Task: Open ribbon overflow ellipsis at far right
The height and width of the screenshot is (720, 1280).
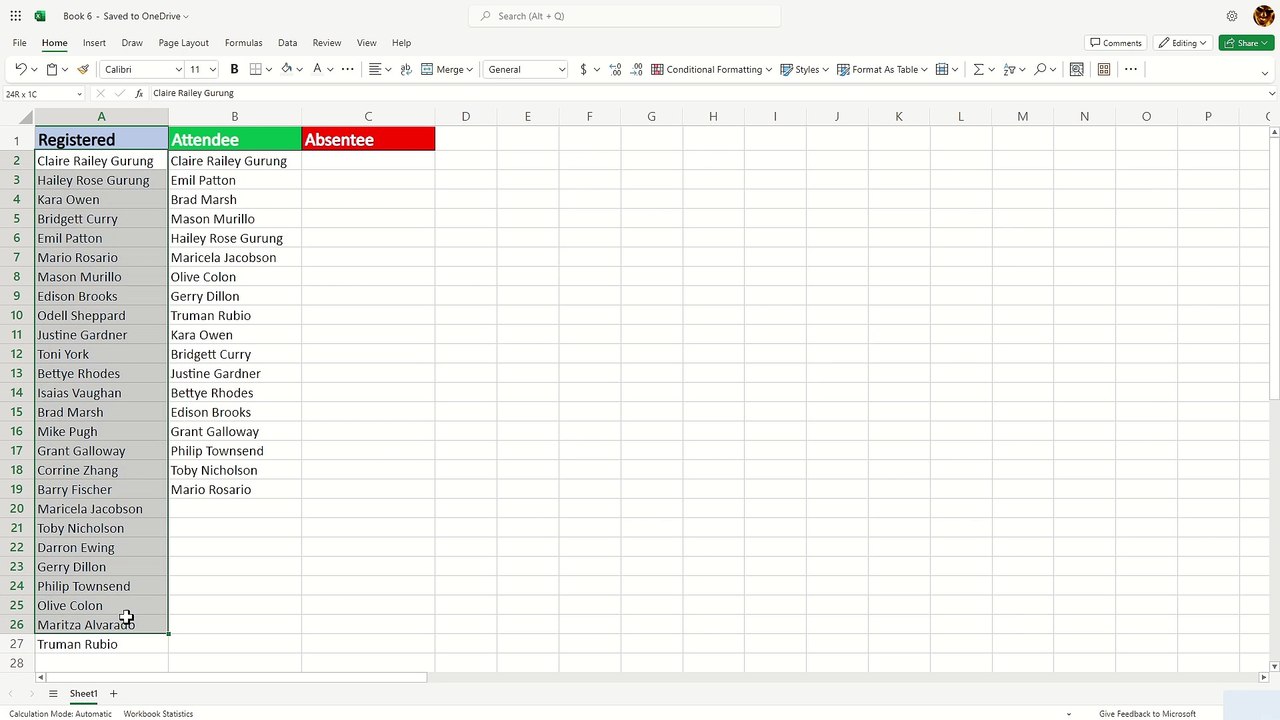Action: pyautogui.click(x=1130, y=69)
